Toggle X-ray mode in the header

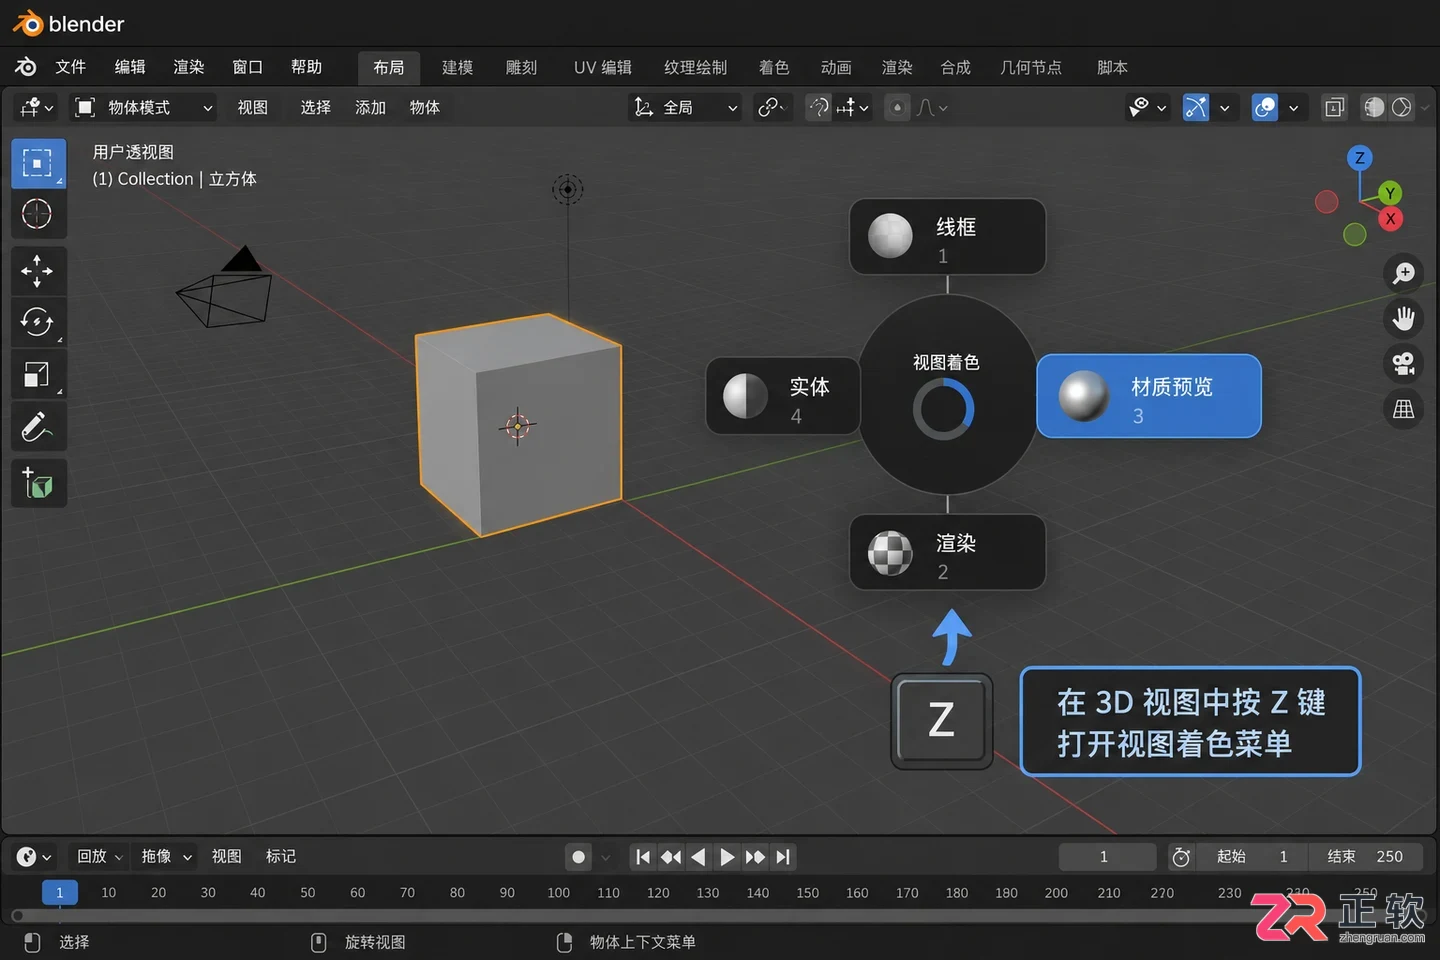[1334, 107]
